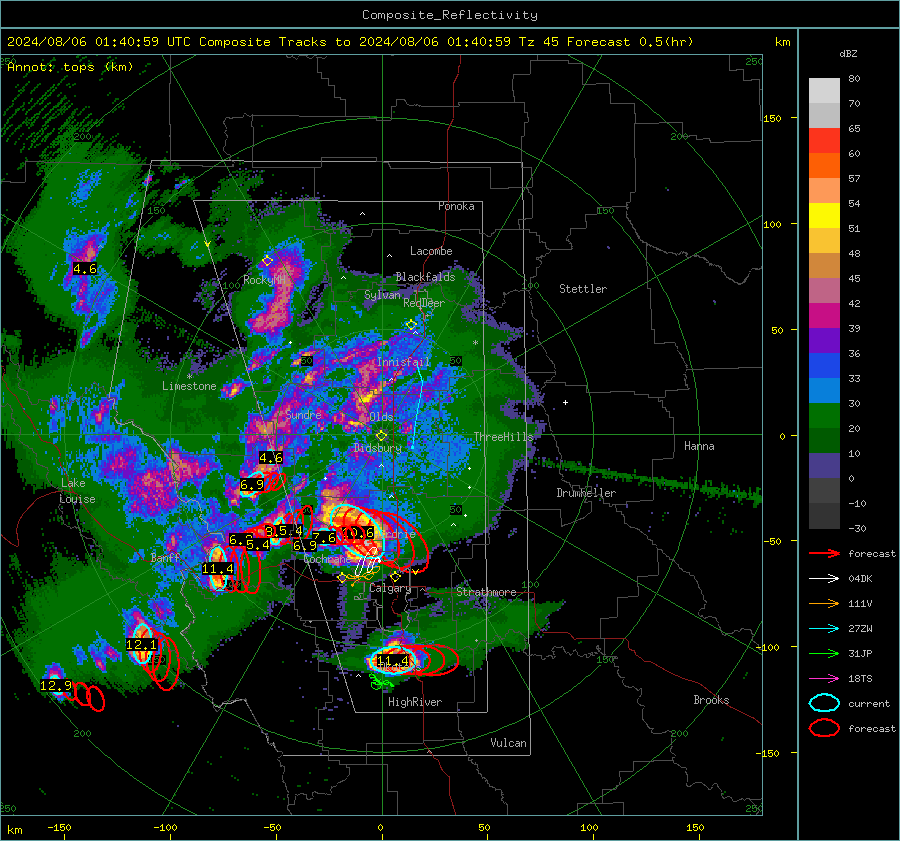
Task: Click the ThreeHills city label
Action: [x=503, y=437]
